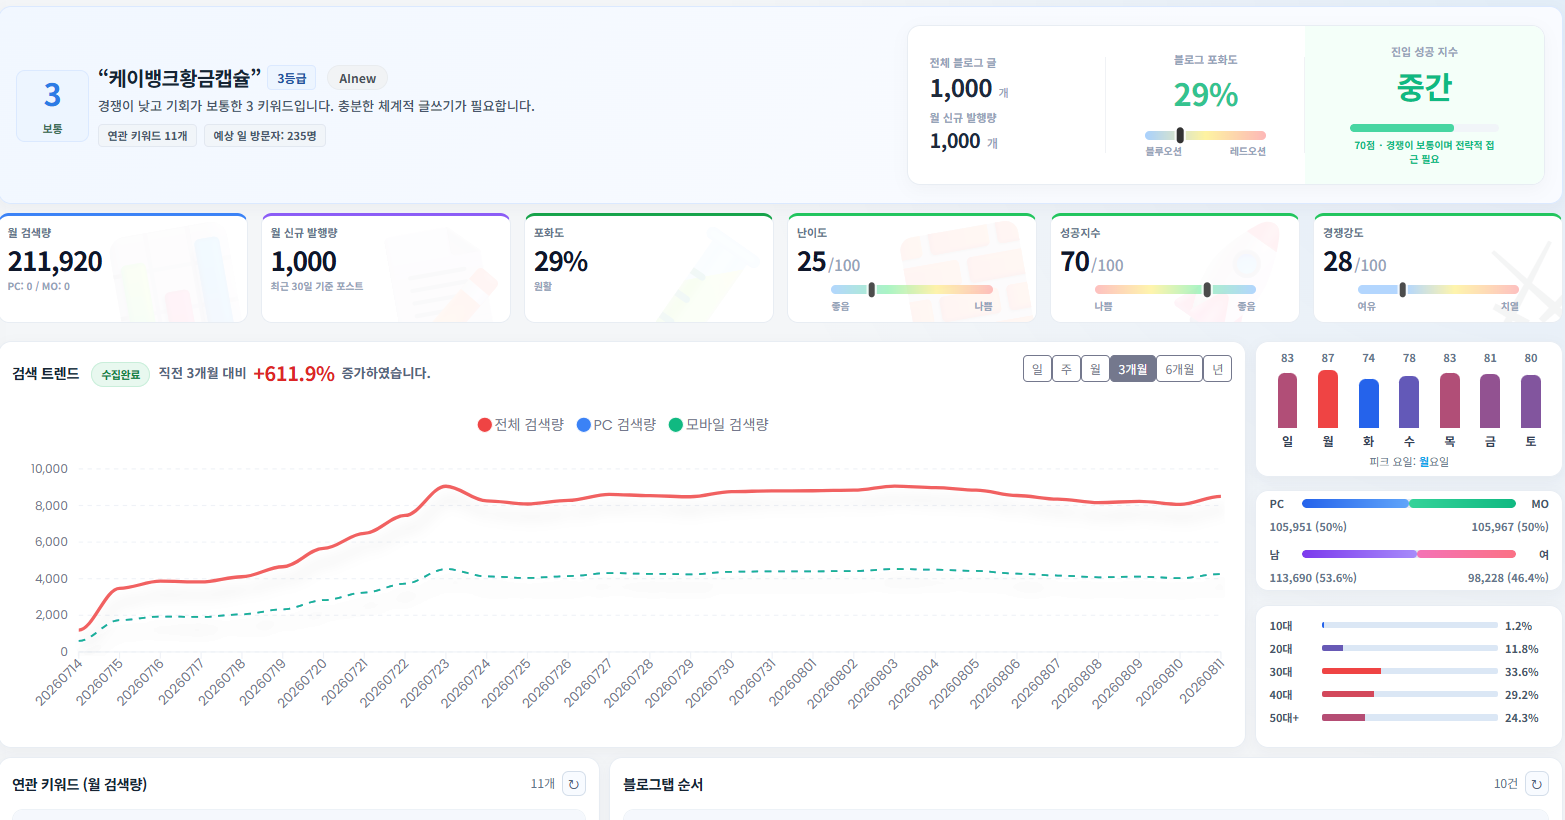This screenshot has width=1565, height=820.
Task: Click the AInew tag badge
Action: pyautogui.click(x=357, y=79)
